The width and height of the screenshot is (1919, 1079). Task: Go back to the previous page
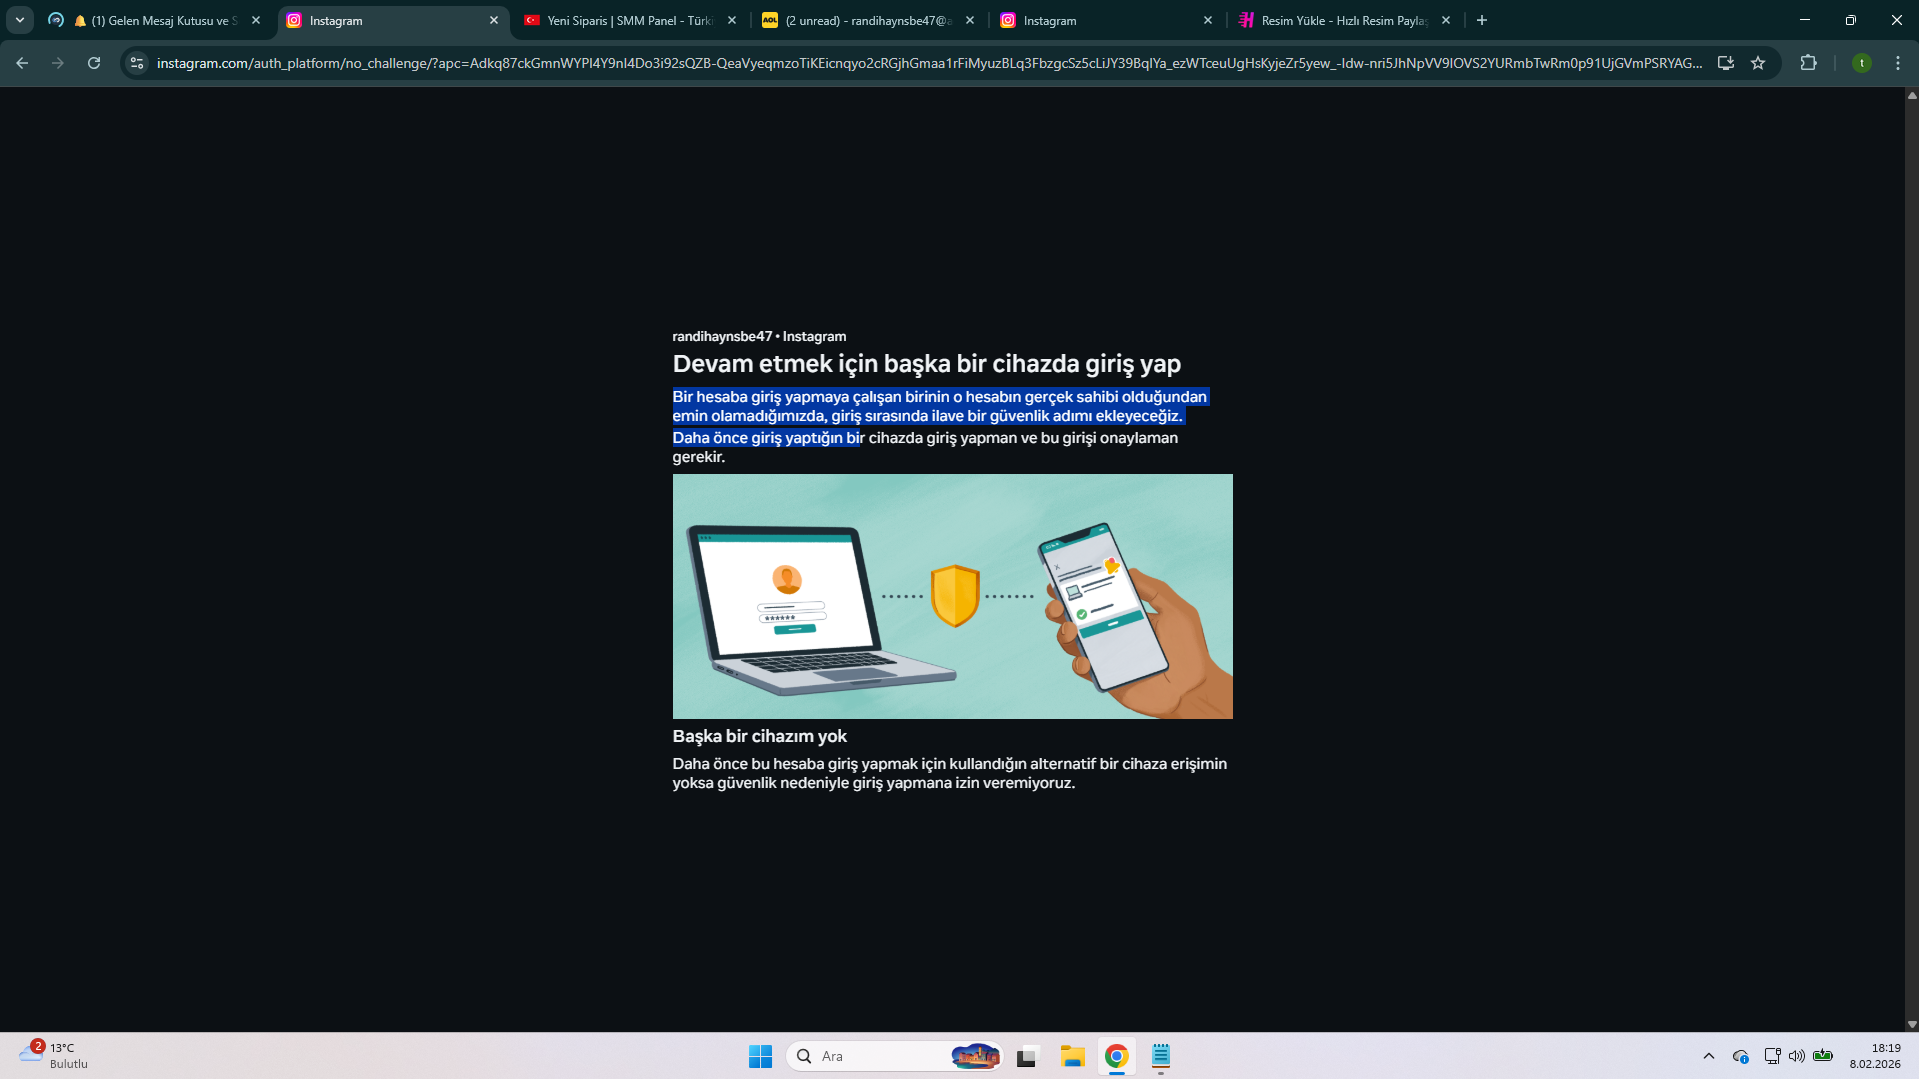[22, 63]
